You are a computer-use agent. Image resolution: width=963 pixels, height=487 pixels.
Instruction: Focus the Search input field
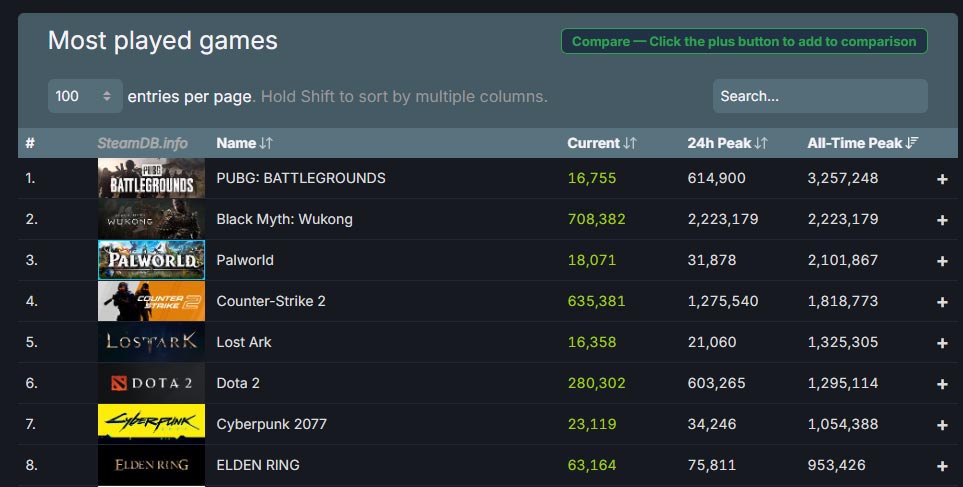pyautogui.click(x=820, y=96)
